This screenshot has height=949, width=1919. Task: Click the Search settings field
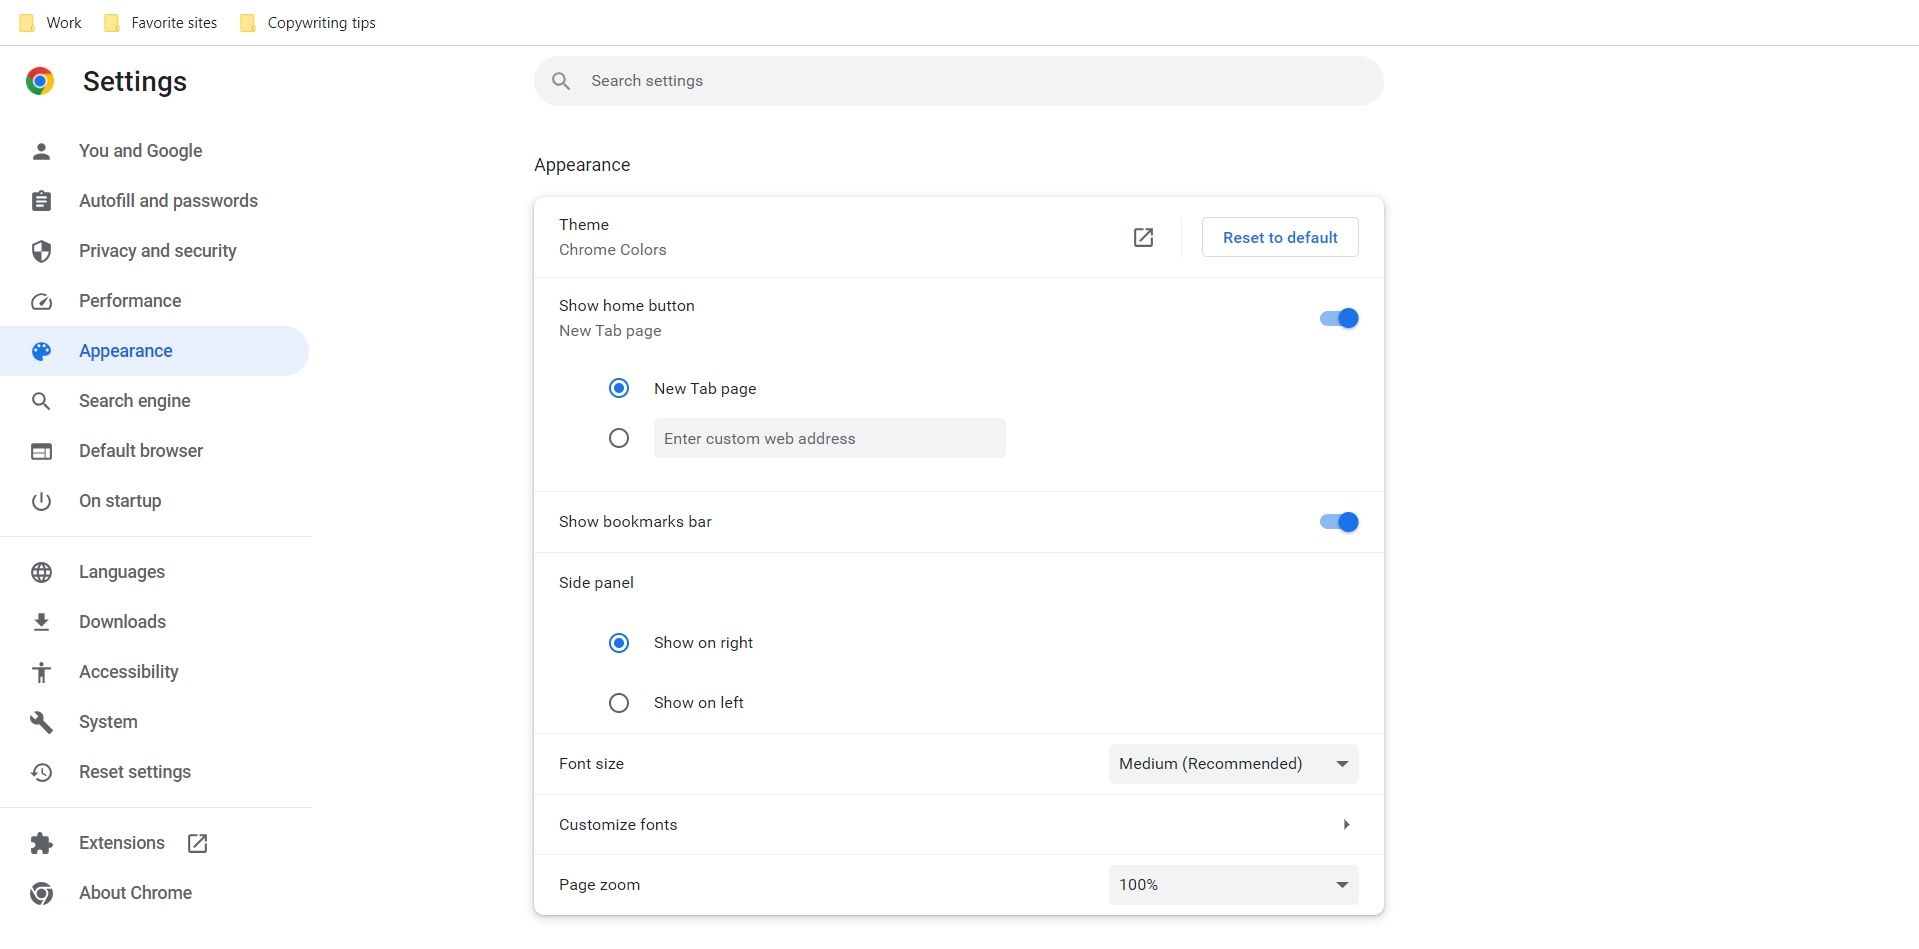point(957,81)
